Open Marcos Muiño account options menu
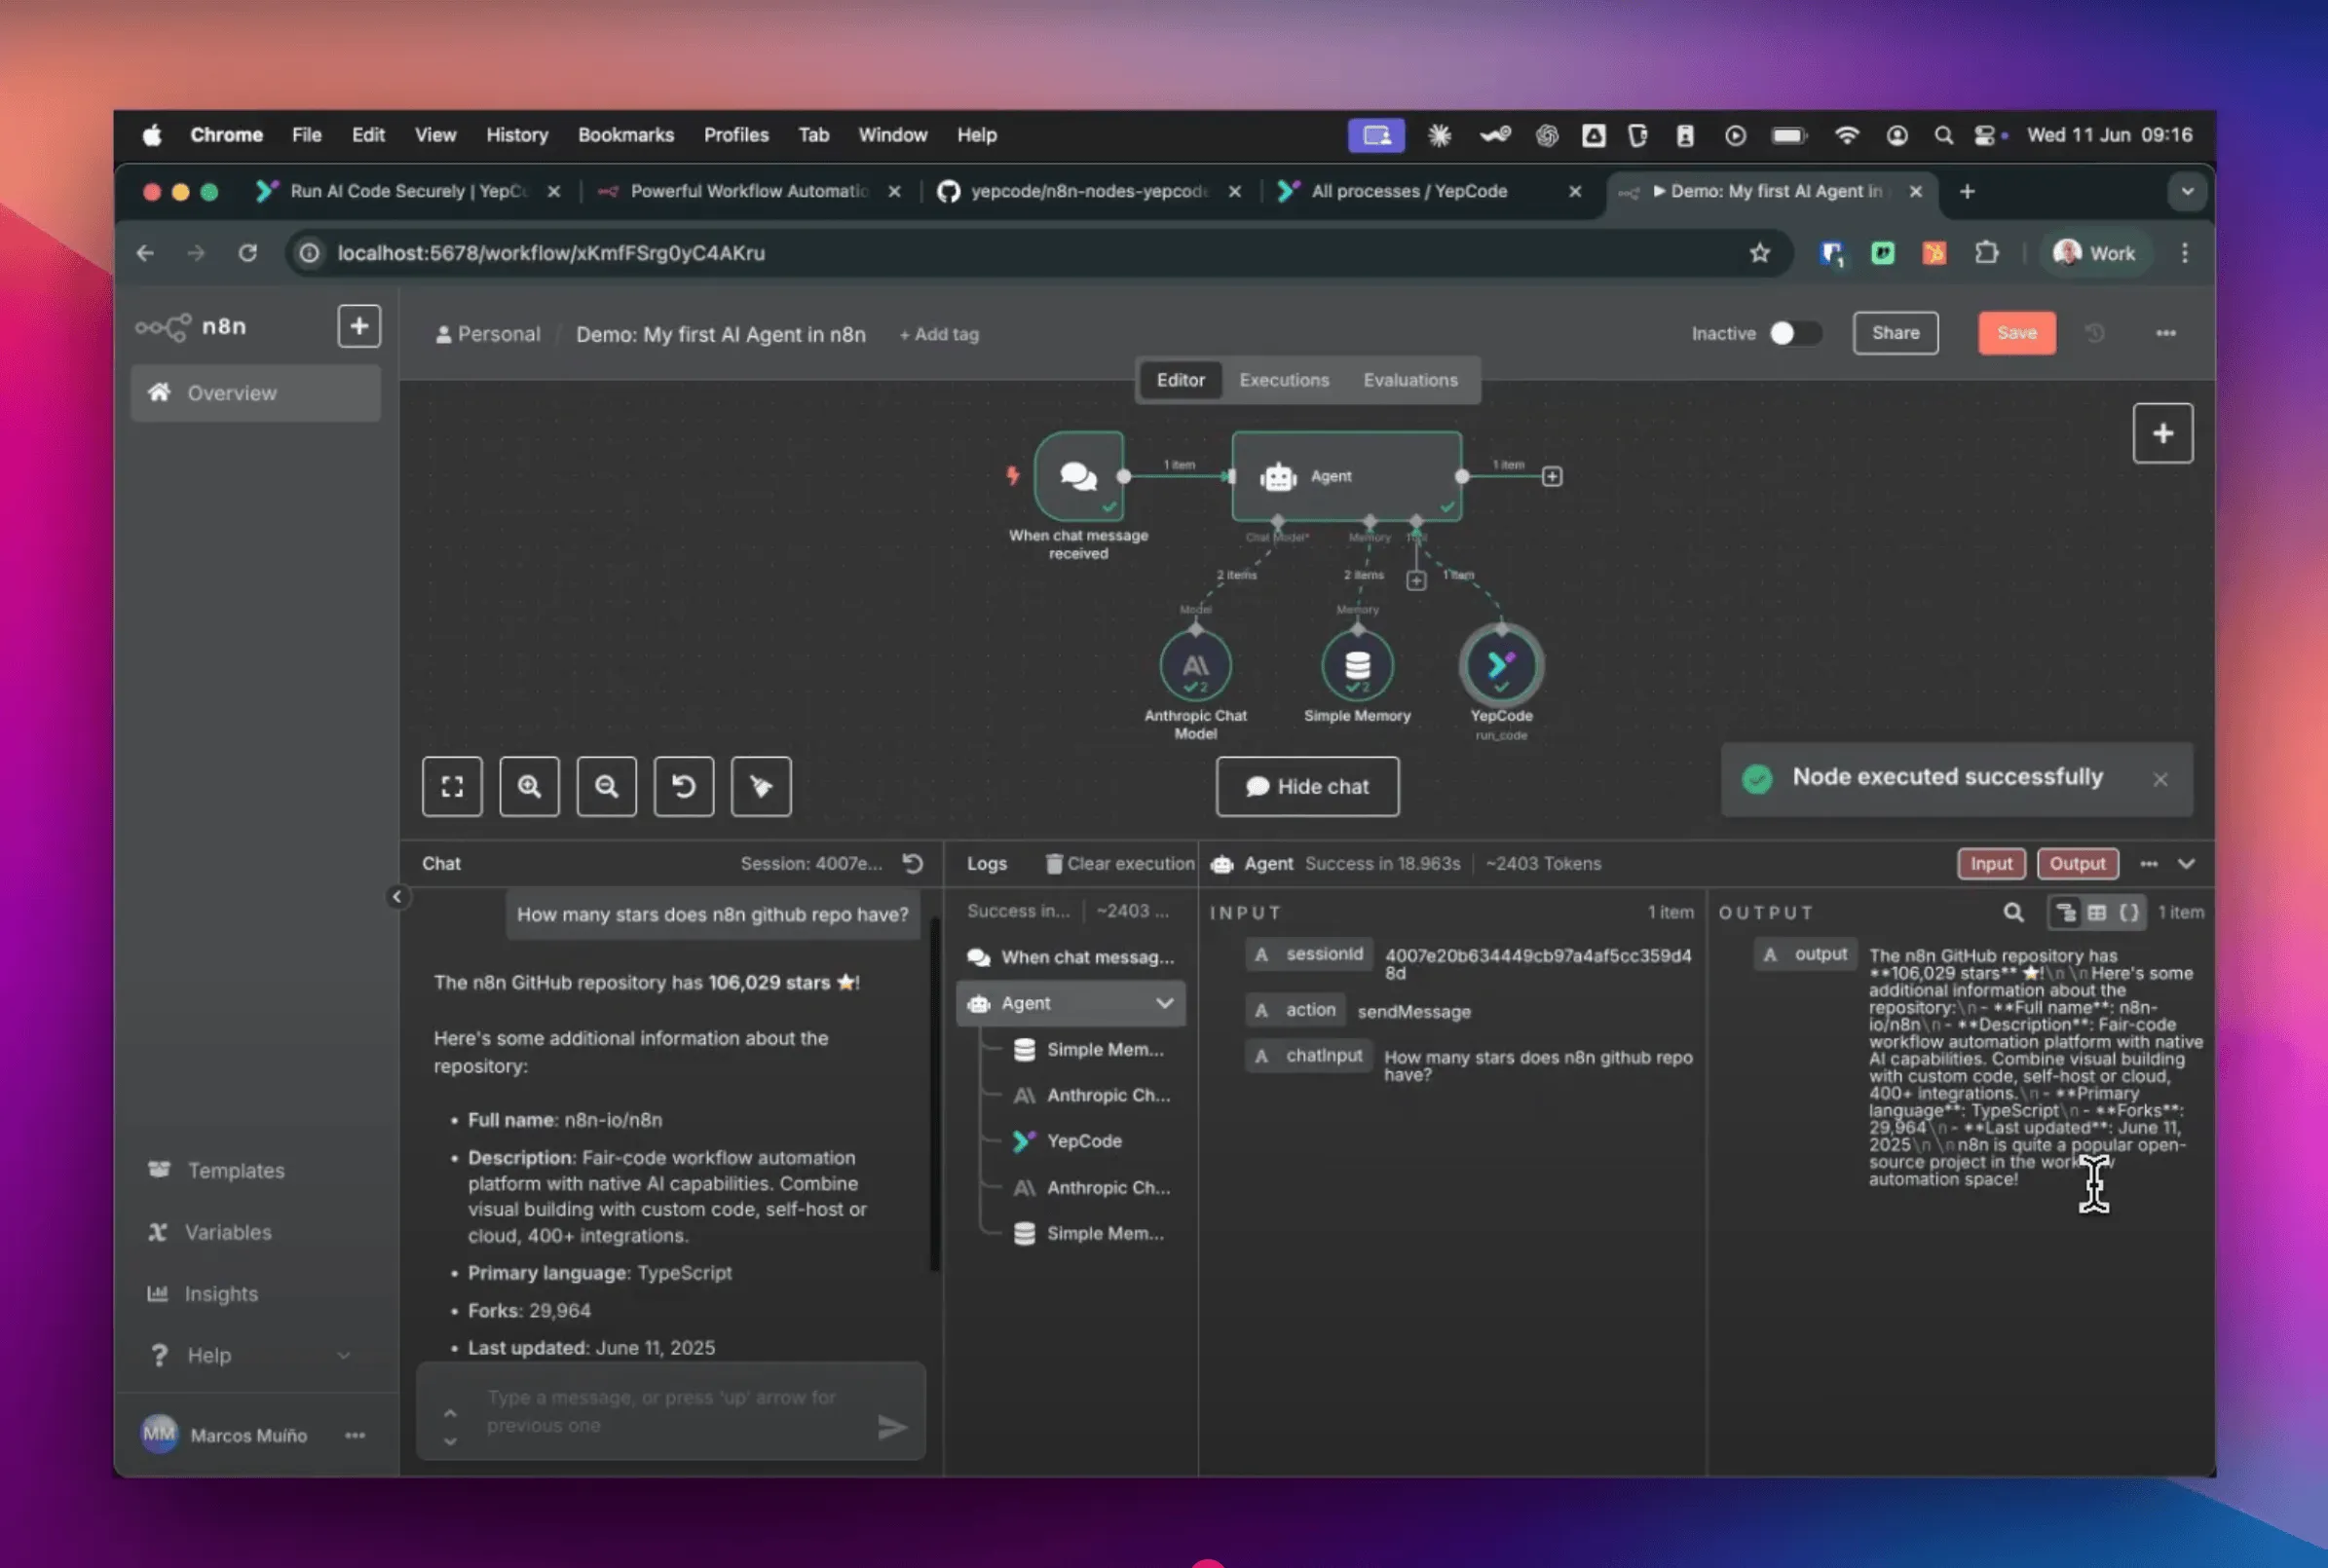 click(355, 1434)
